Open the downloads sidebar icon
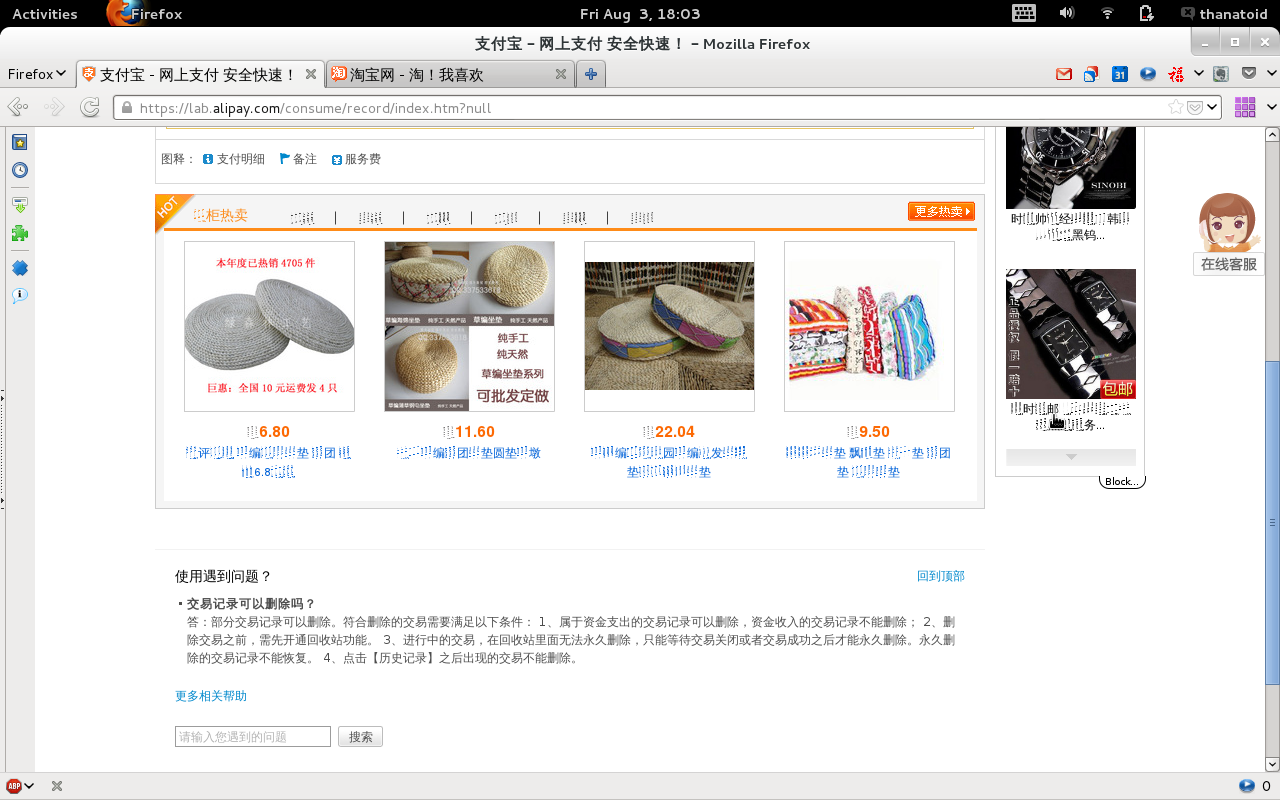 pyautogui.click(x=19, y=205)
